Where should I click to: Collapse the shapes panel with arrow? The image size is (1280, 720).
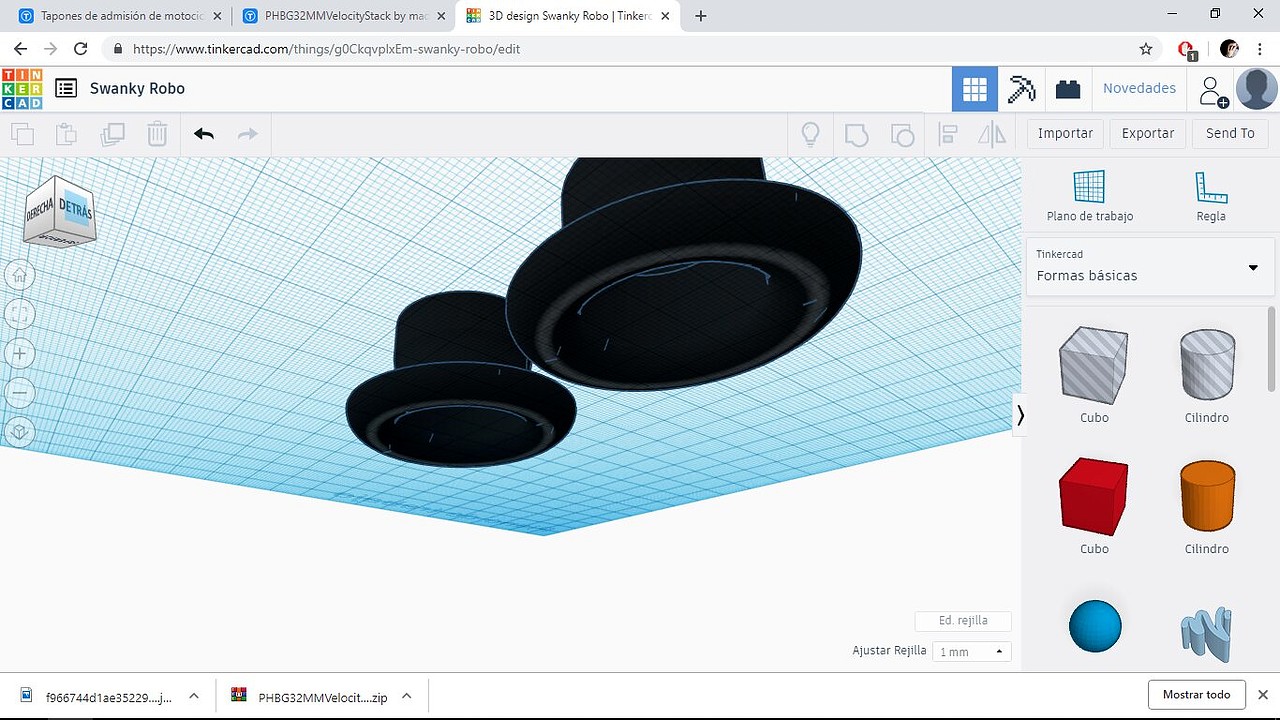pyautogui.click(x=1020, y=415)
